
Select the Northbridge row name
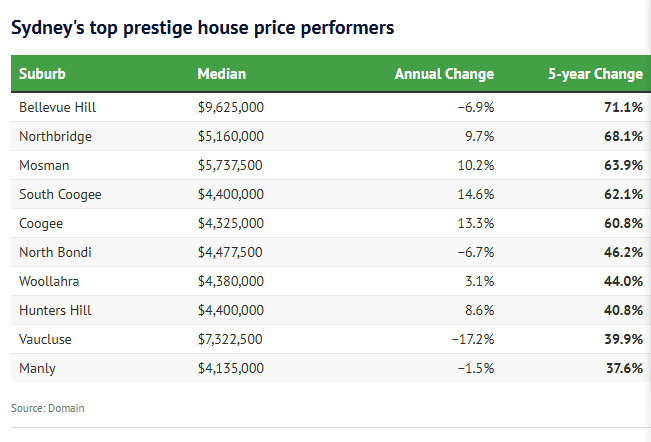click(x=56, y=136)
